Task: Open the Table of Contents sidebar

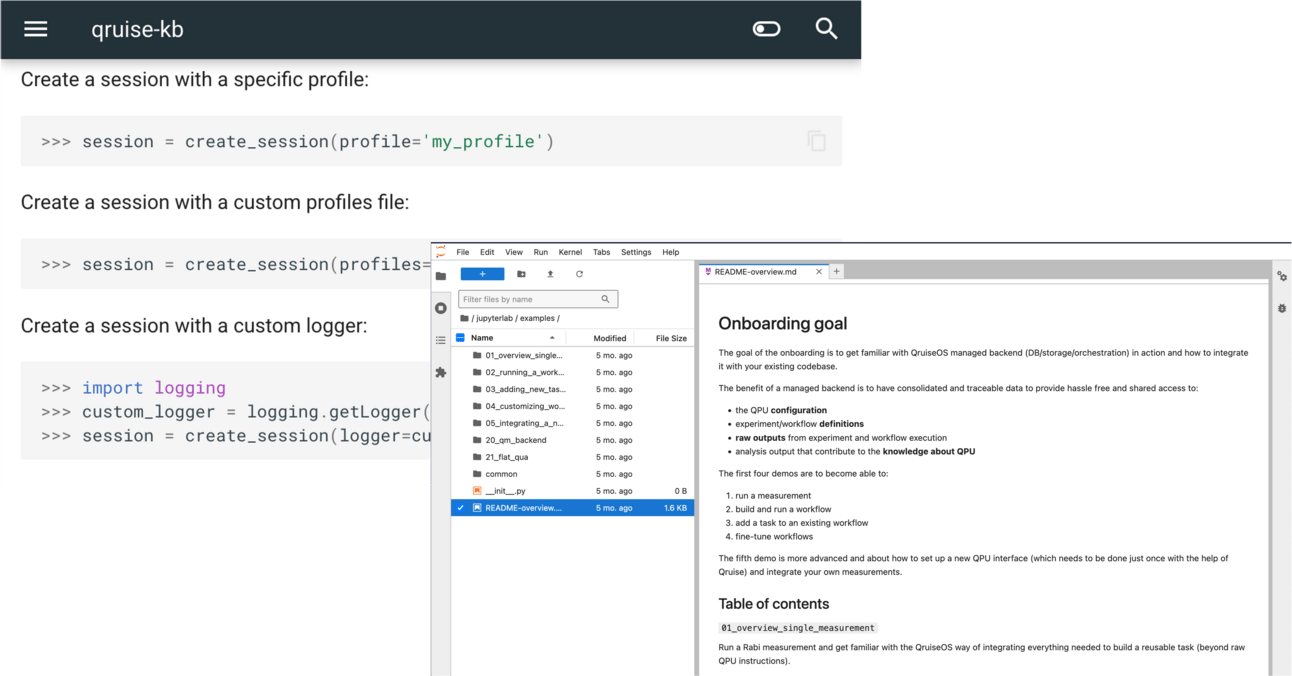Action: (x=441, y=340)
